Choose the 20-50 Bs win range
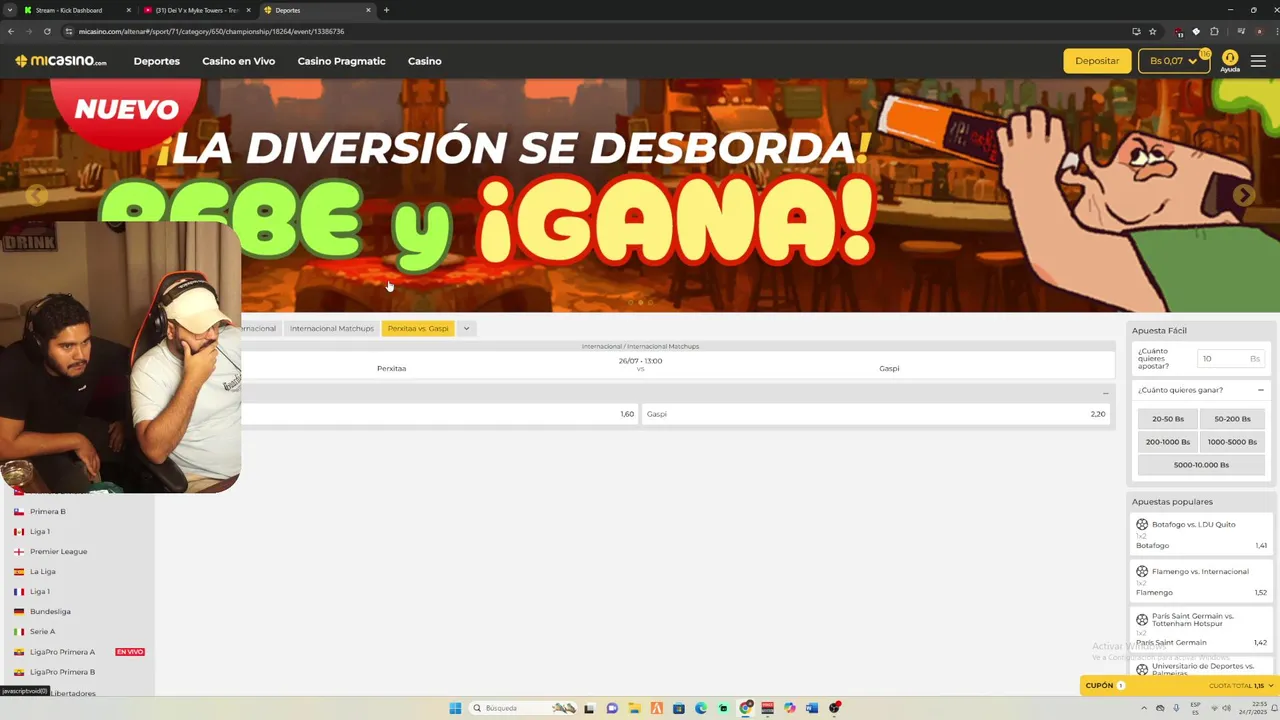The width and height of the screenshot is (1280, 720). click(x=1168, y=419)
